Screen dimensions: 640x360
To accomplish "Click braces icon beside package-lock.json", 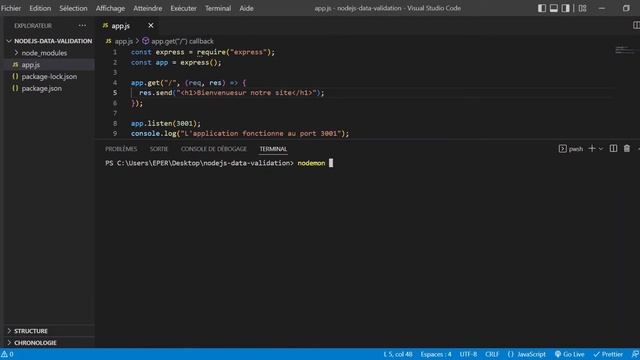I will click(x=15, y=76).
